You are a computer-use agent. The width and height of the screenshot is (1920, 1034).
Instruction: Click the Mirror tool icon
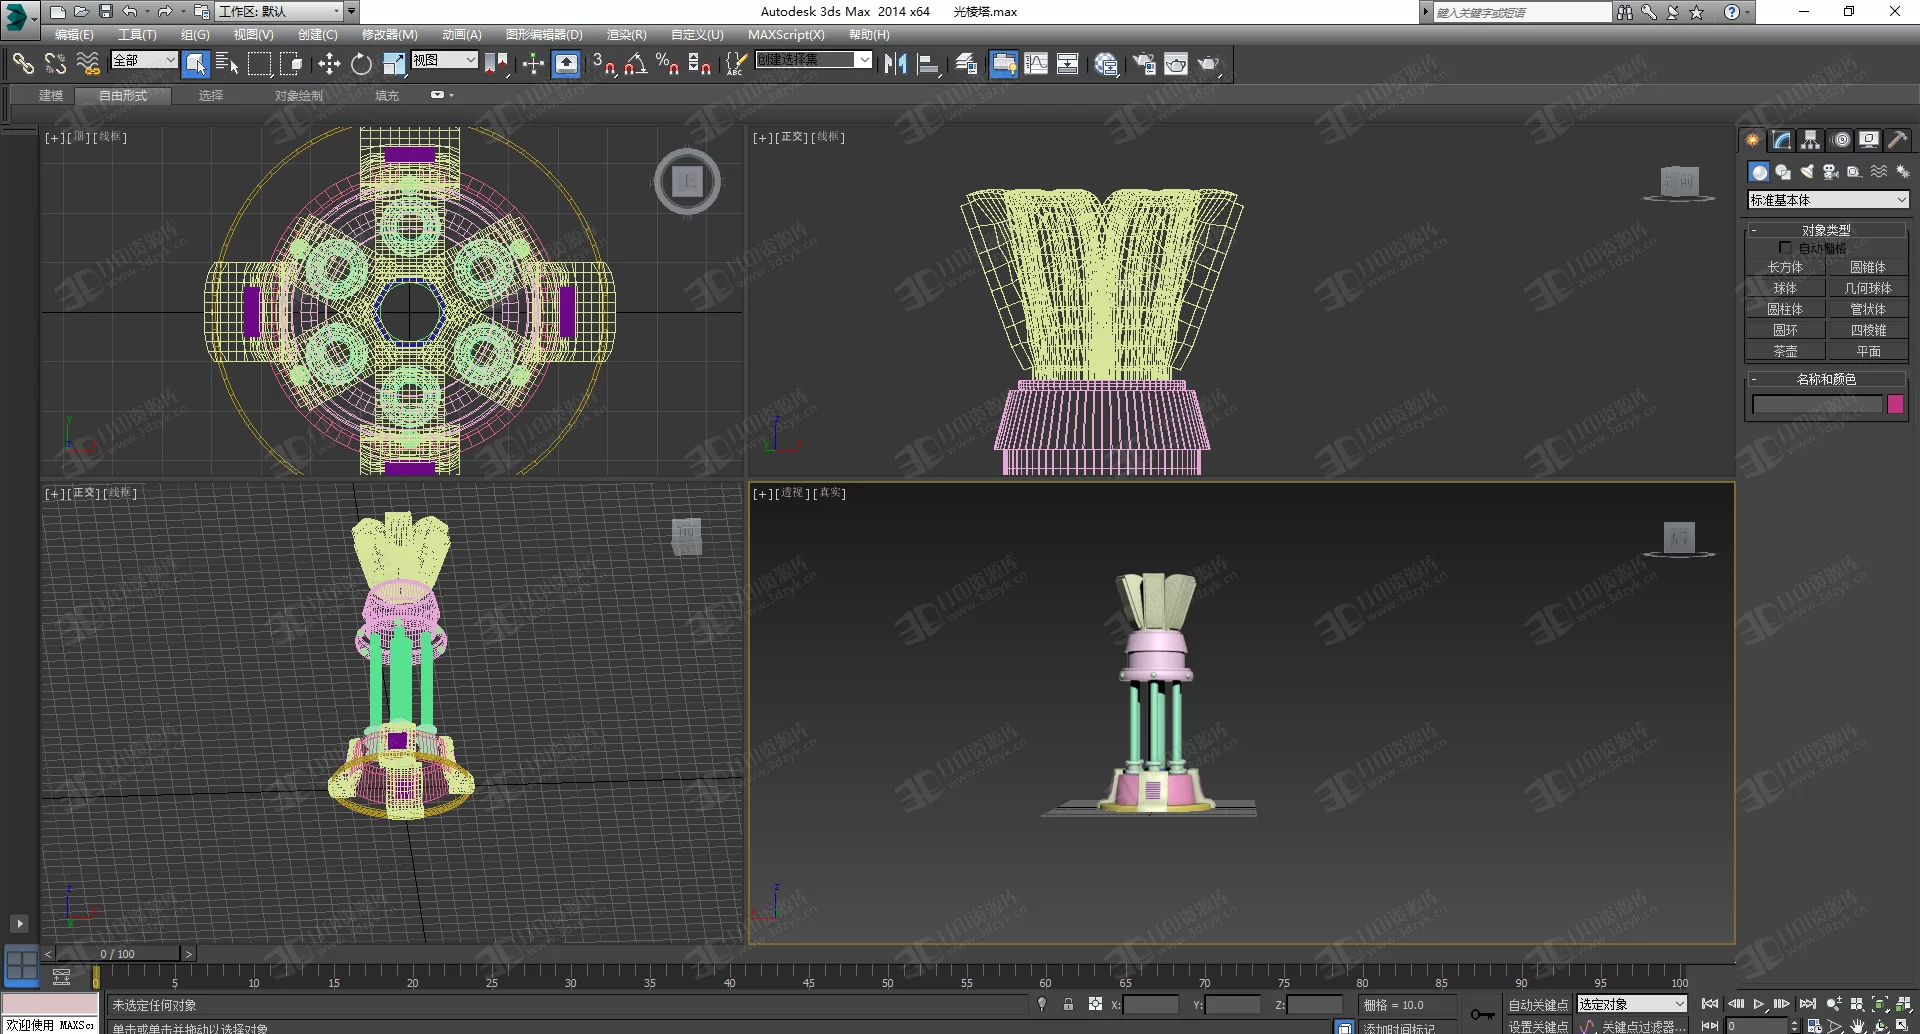(895, 64)
